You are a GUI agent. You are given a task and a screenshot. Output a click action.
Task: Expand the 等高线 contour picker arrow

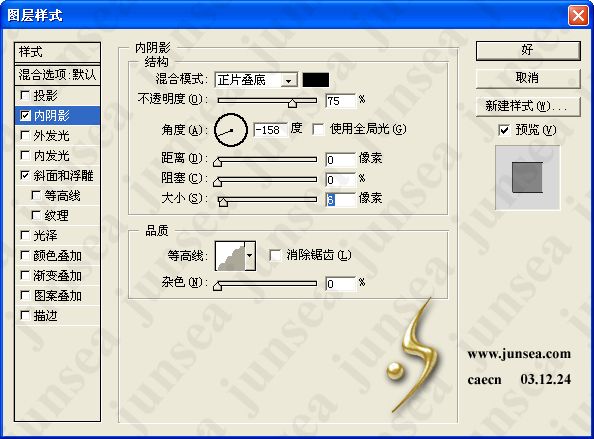[250, 256]
